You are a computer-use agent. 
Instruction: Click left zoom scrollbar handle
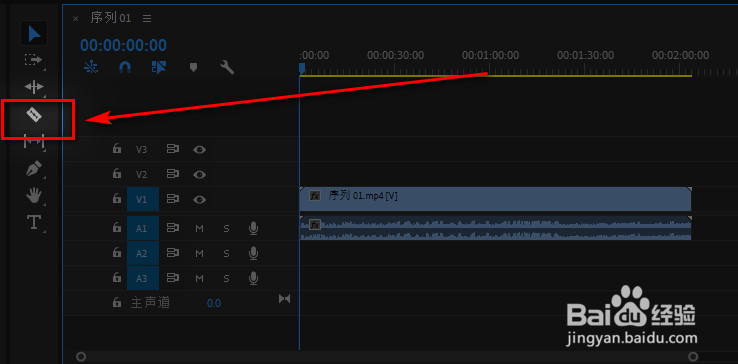(81, 356)
